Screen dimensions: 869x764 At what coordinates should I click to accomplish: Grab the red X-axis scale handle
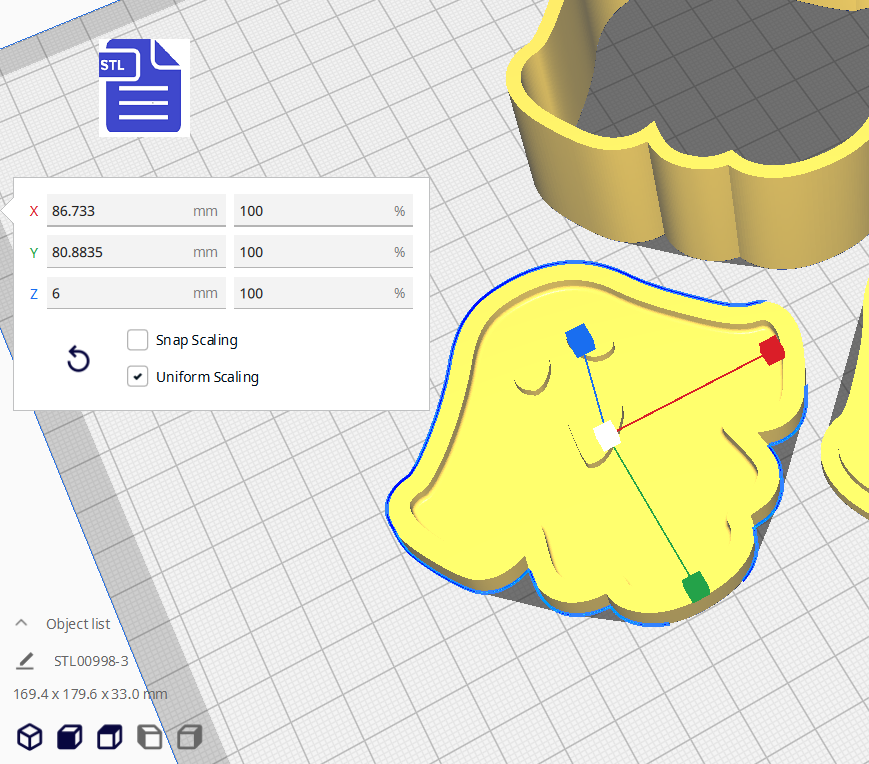tap(771, 350)
